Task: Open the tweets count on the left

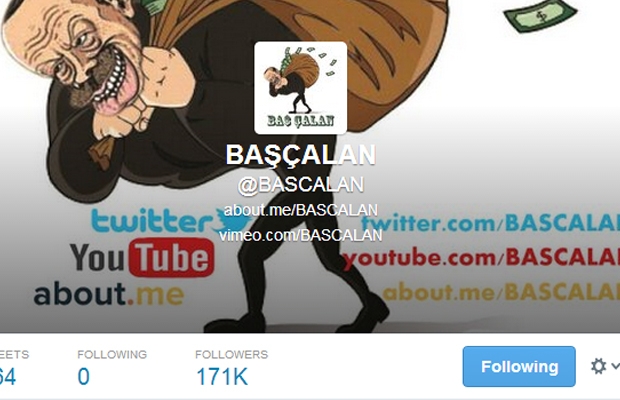Action: [x=8, y=377]
